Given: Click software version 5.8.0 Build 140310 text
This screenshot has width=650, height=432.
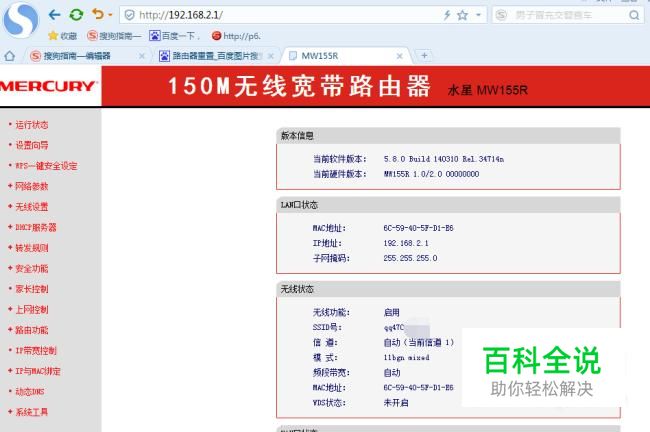Looking at the screenshot, I should pos(444,159).
